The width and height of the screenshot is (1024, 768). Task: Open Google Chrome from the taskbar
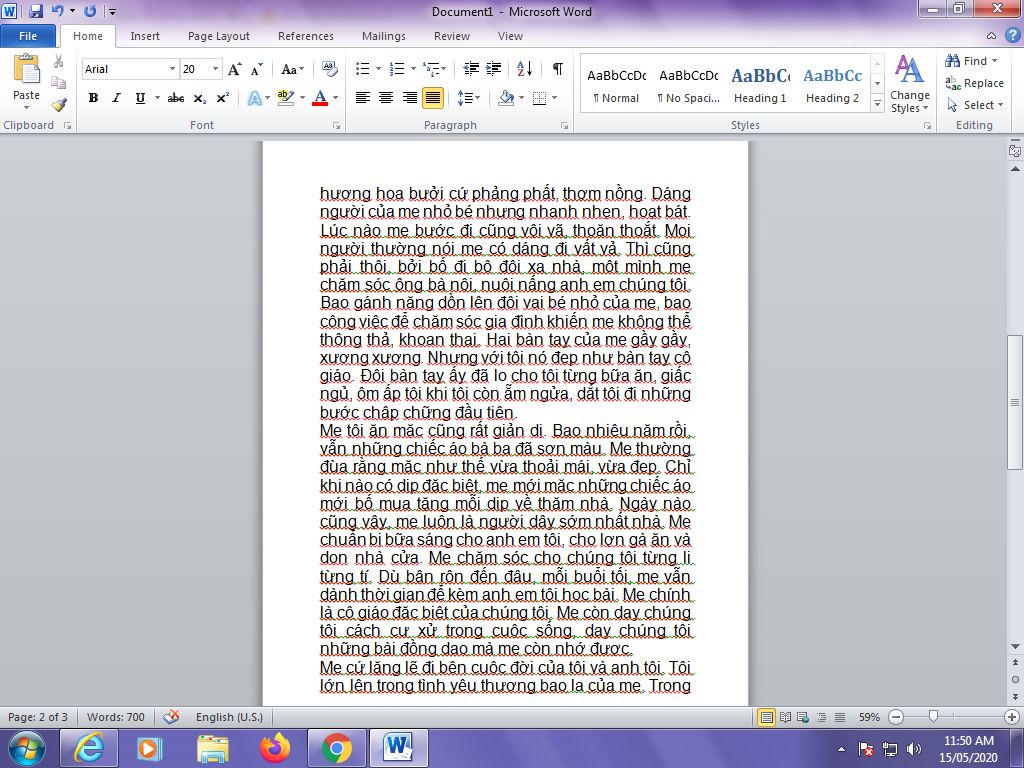[336, 748]
